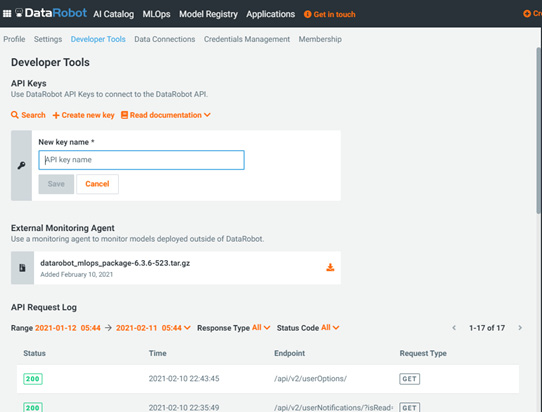
Task: Switch to the Profile tab
Action: pyautogui.click(x=14, y=39)
